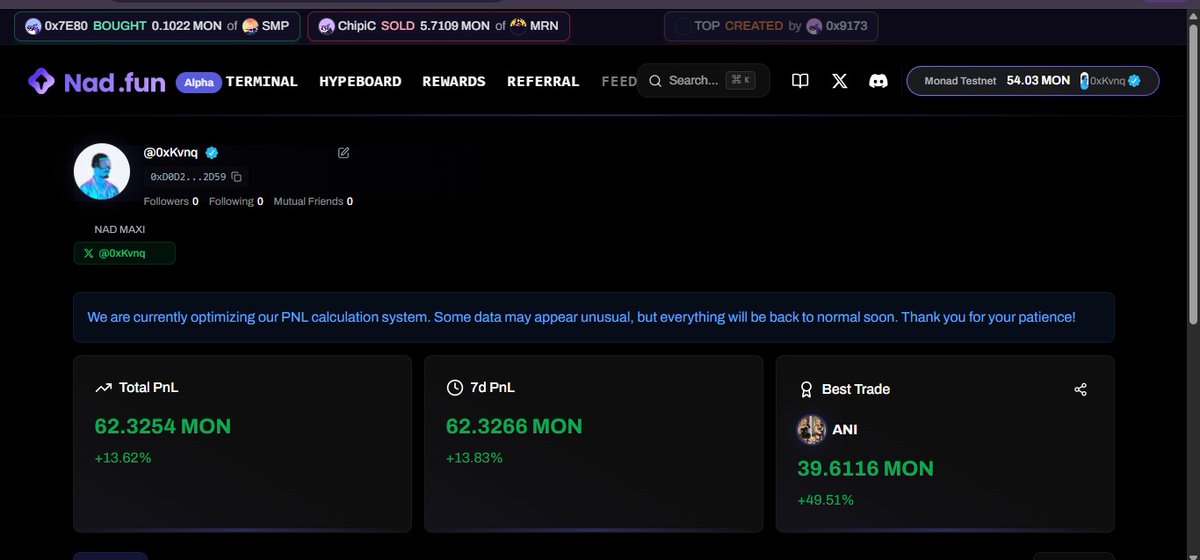Click the 62.3254 MON Total PnL value
Image resolution: width=1200 pixels, height=560 pixels.
163,426
